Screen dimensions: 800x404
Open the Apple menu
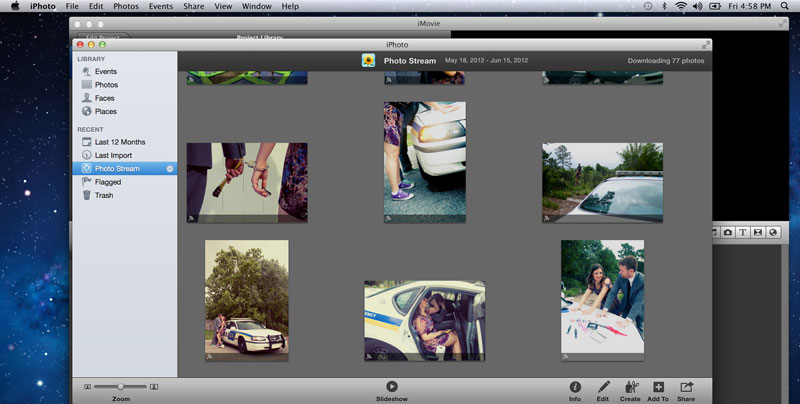(15, 6)
